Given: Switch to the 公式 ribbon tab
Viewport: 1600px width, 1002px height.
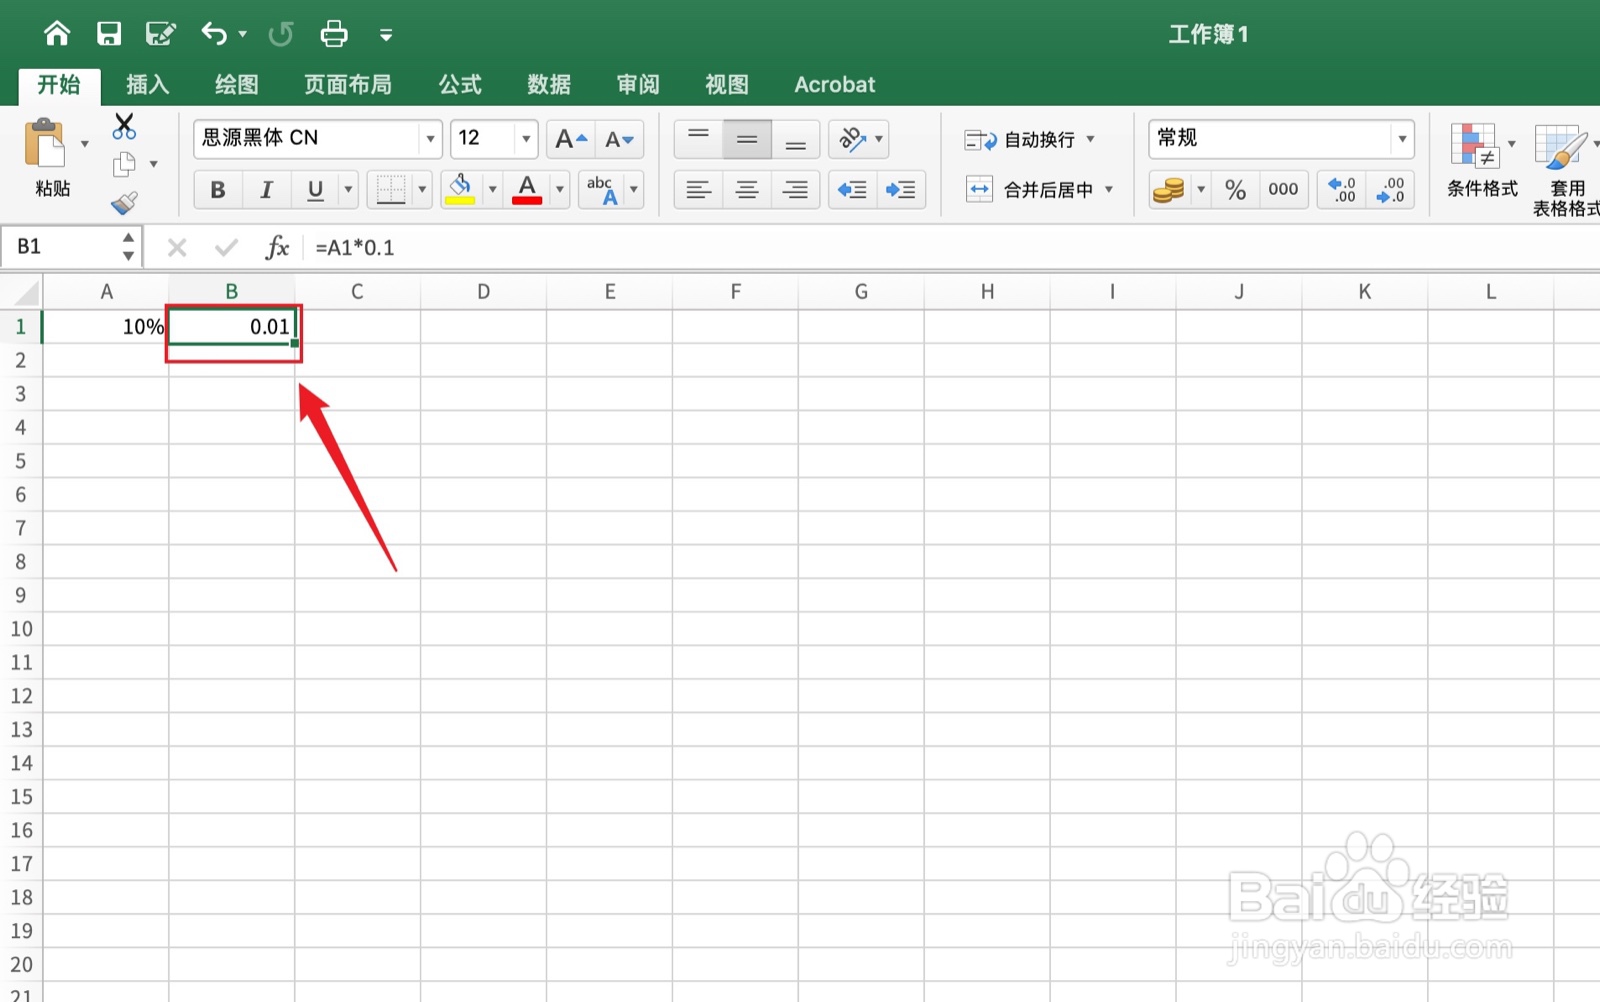Looking at the screenshot, I should coord(459,84).
